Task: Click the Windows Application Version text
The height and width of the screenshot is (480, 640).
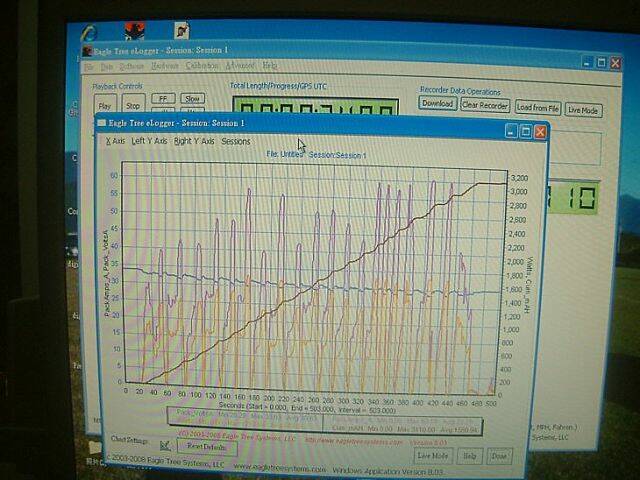Action: [x=388, y=471]
